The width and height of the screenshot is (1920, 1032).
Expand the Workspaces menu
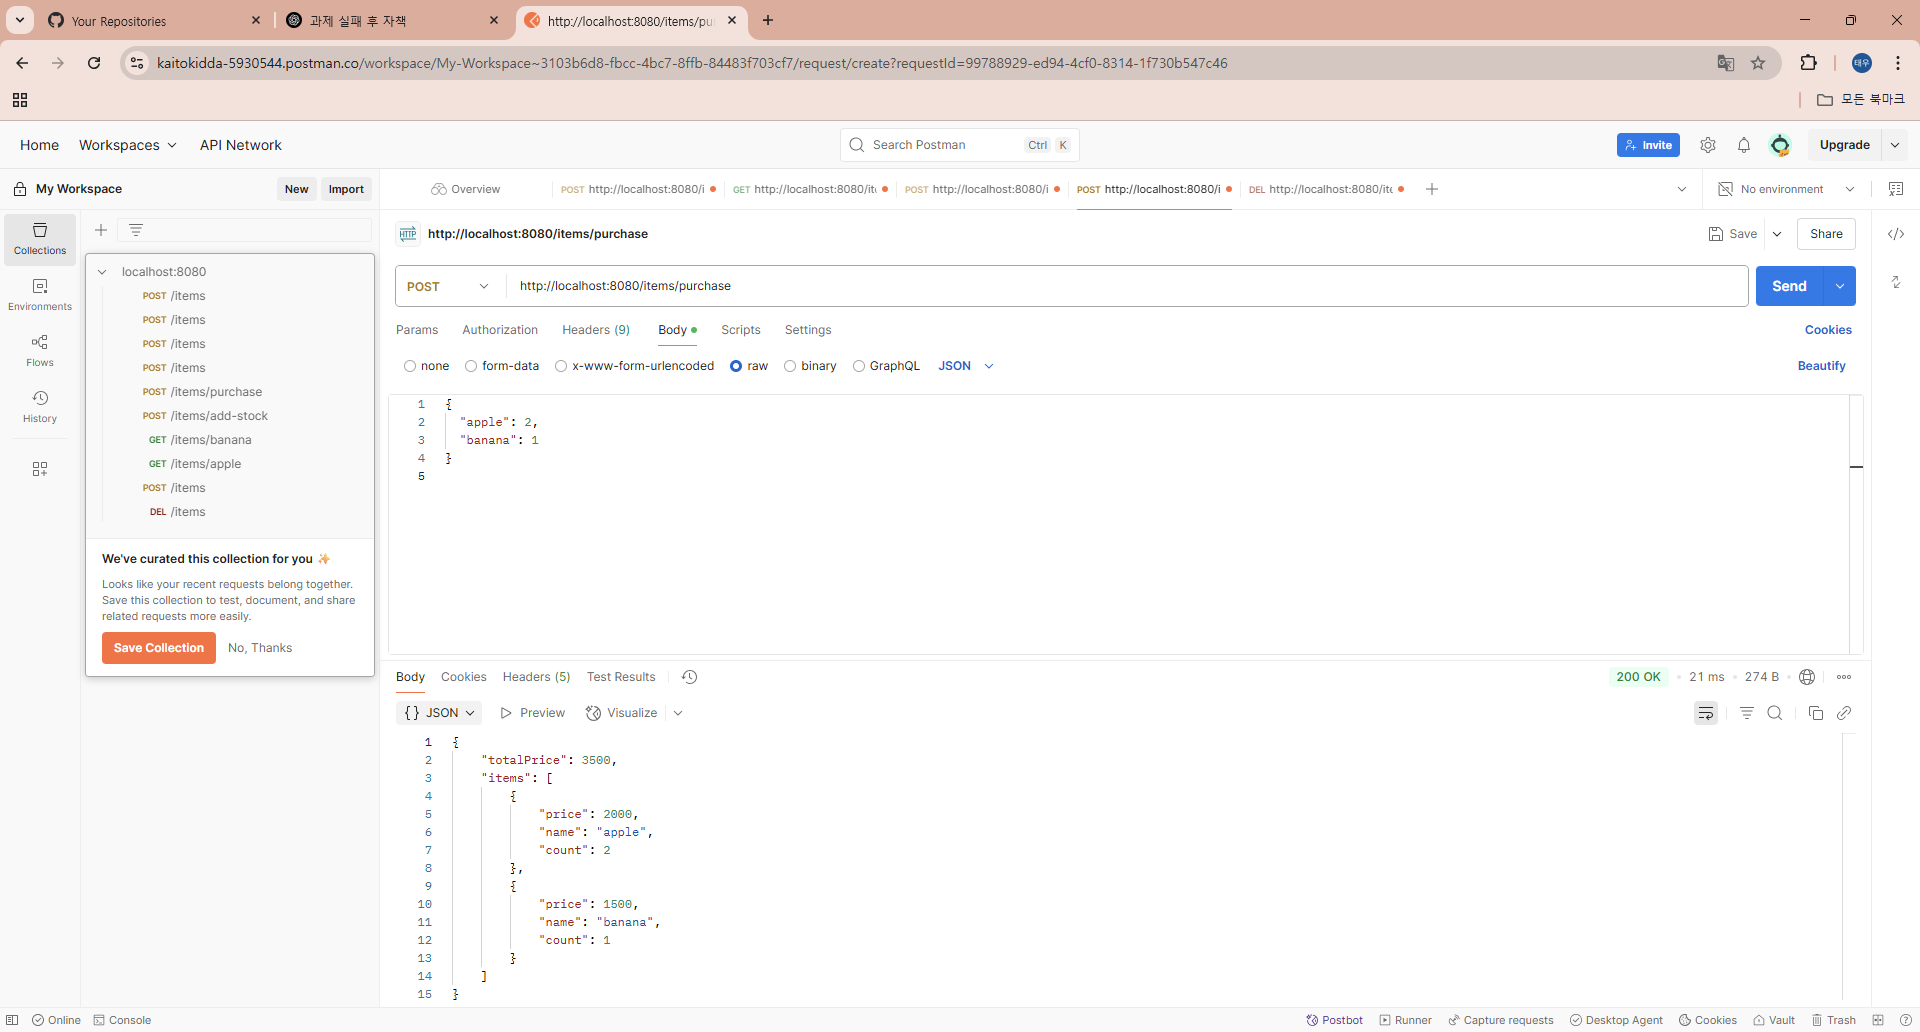pos(128,145)
